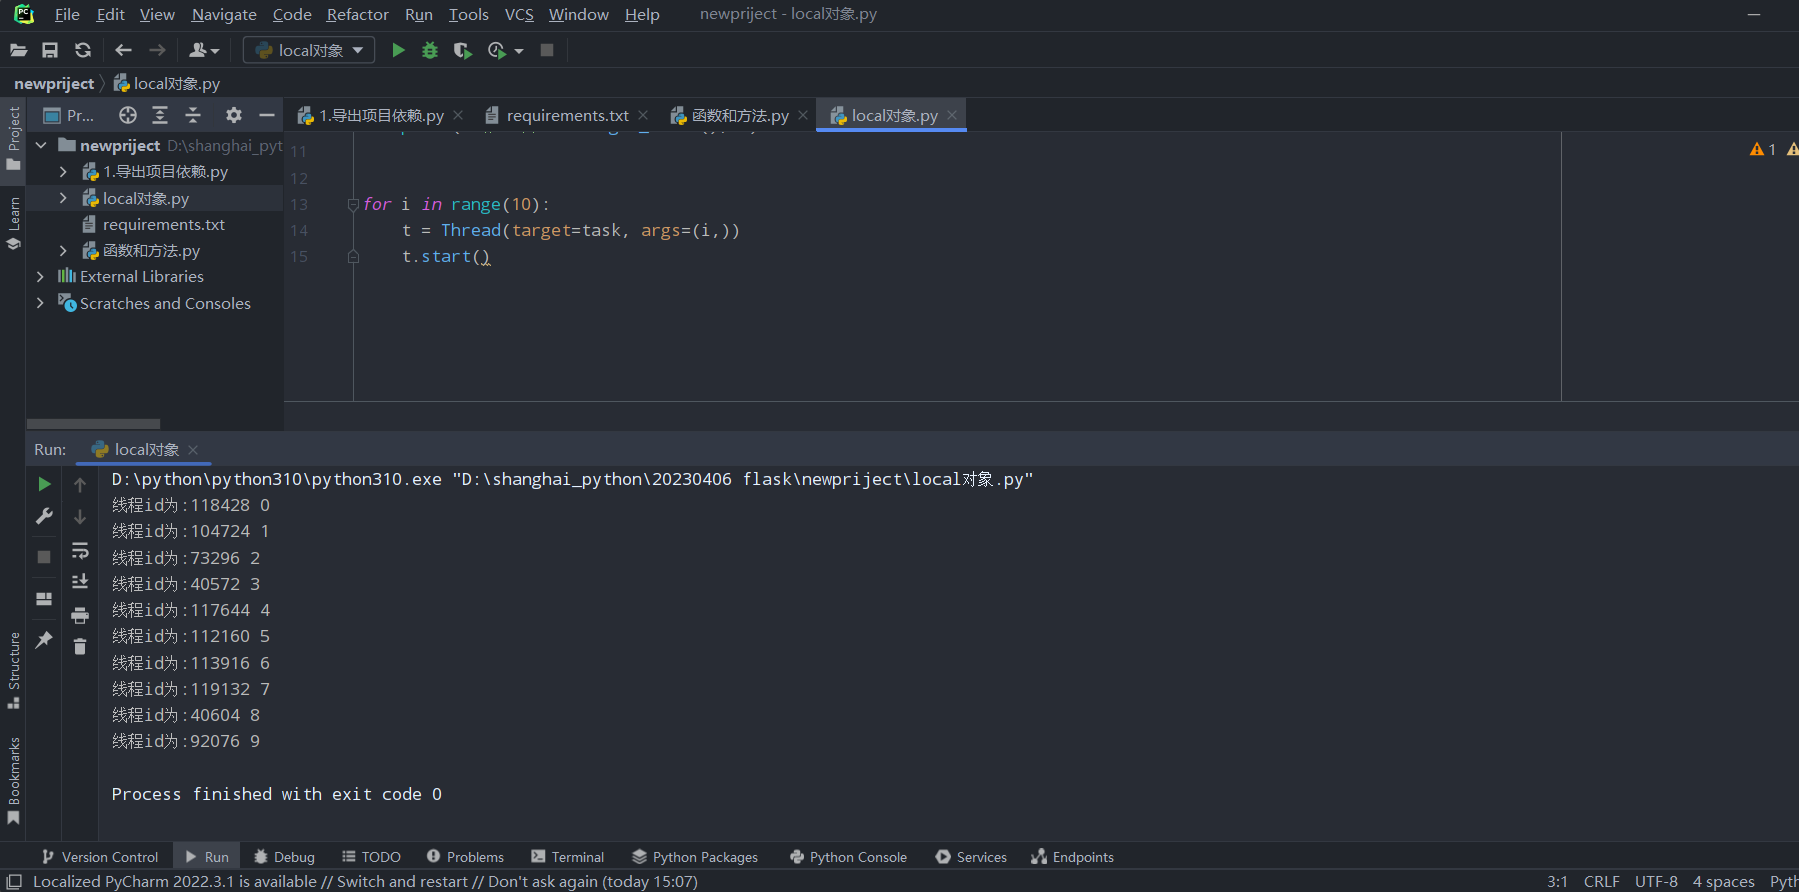Navigate back with the left arrow

(123, 50)
